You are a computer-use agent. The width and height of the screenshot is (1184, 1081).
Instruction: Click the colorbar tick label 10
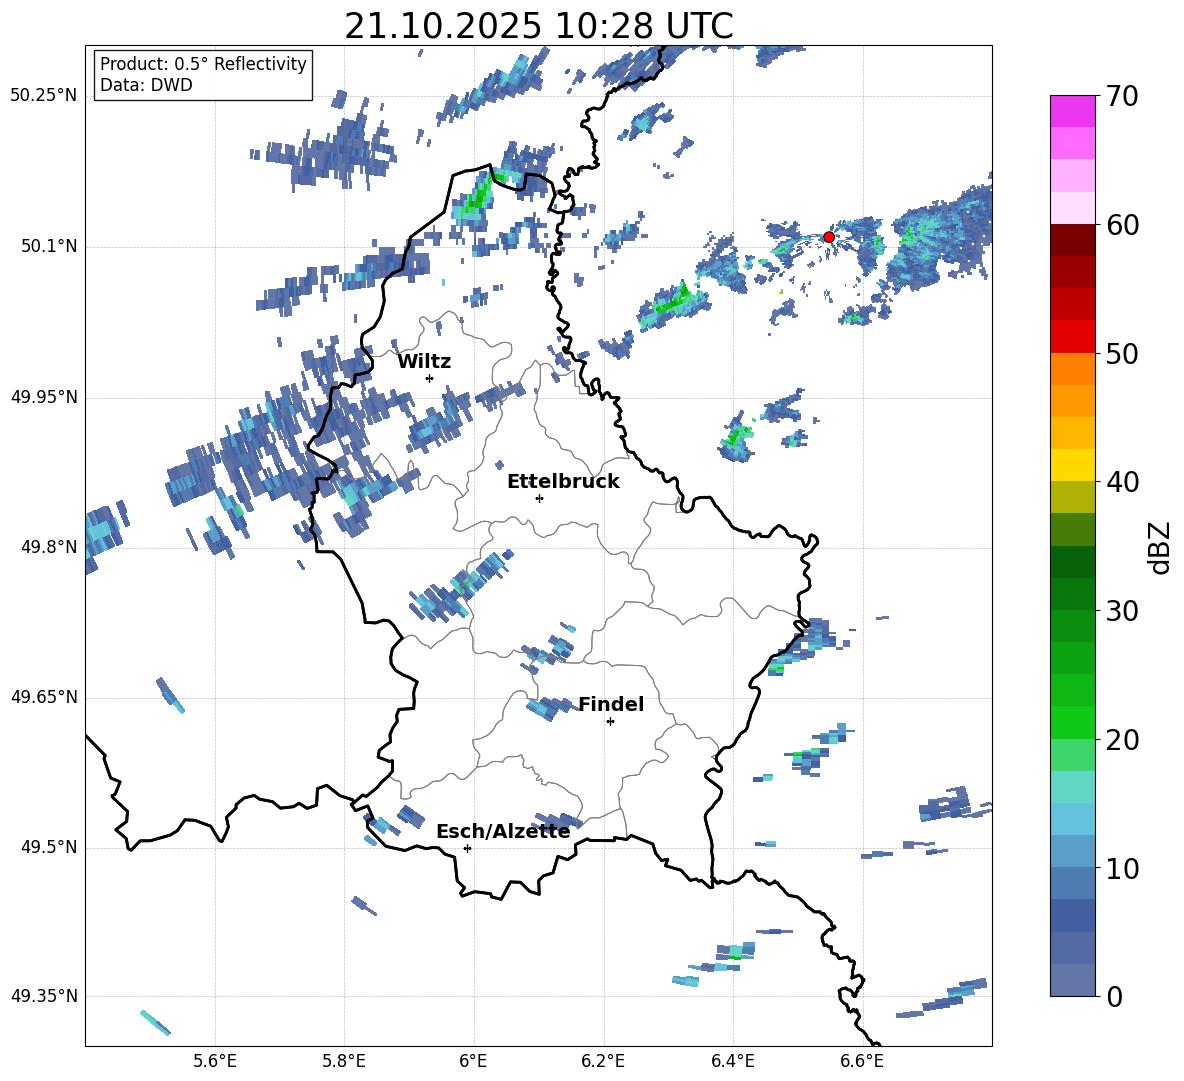click(x=1122, y=869)
